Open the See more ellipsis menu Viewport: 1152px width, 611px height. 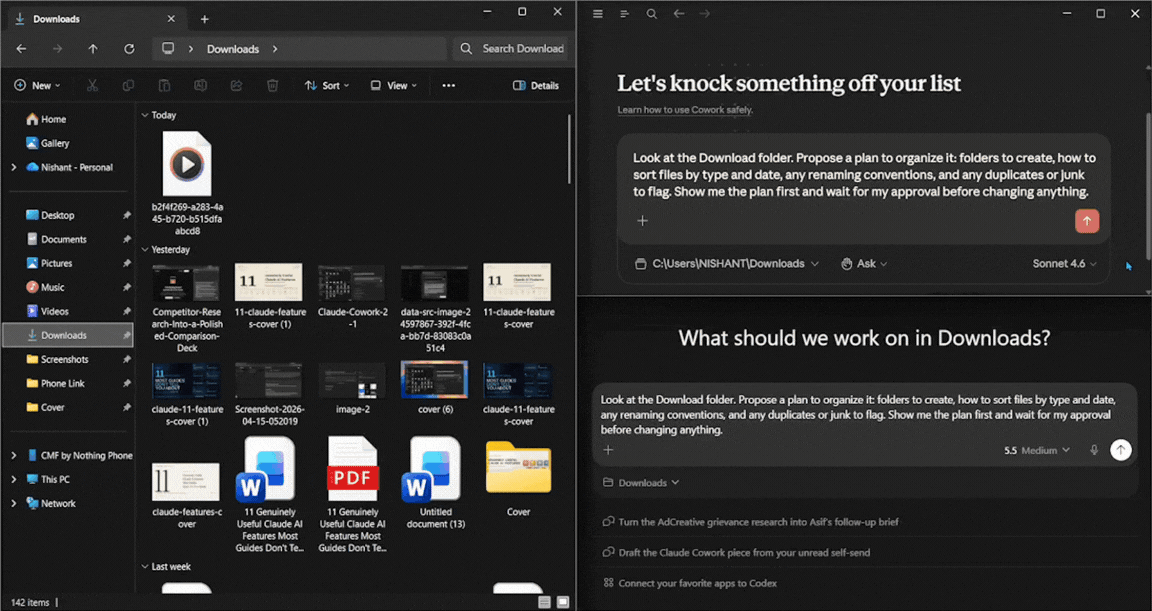[448, 85]
